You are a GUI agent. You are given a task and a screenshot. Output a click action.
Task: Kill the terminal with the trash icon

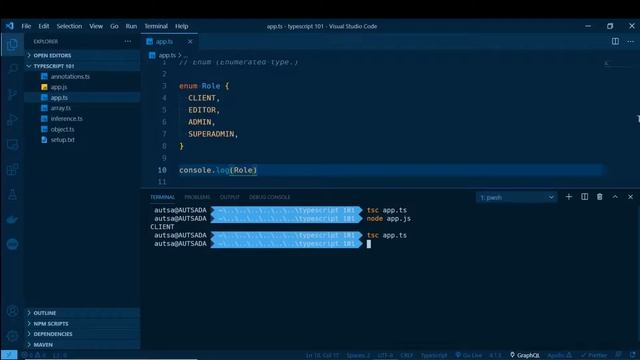[600, 197]
